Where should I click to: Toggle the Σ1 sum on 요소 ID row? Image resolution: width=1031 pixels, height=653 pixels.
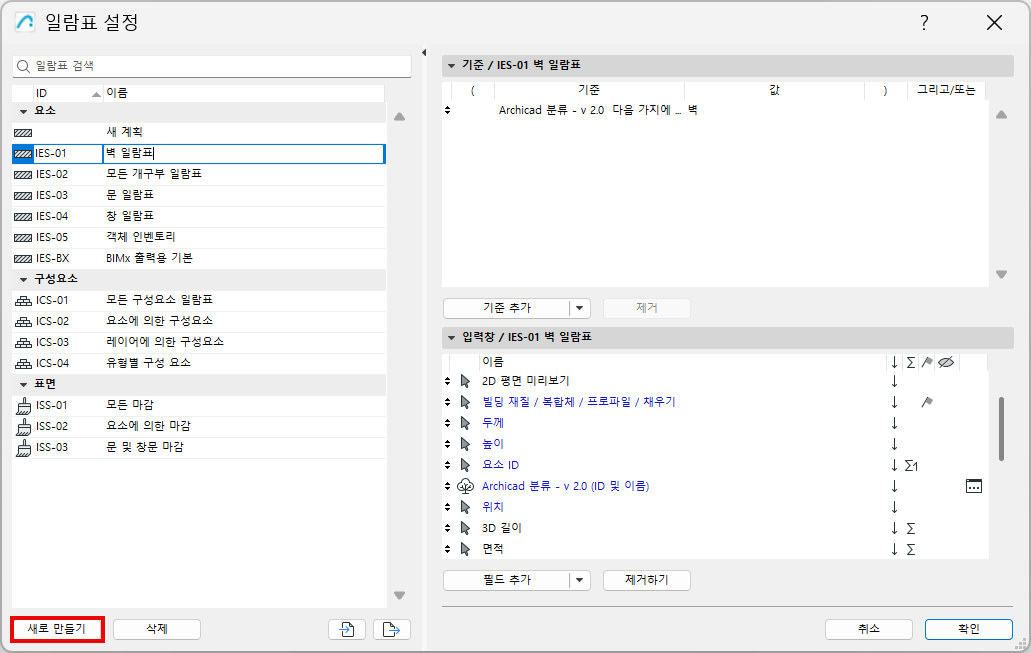tap(911, 466)
